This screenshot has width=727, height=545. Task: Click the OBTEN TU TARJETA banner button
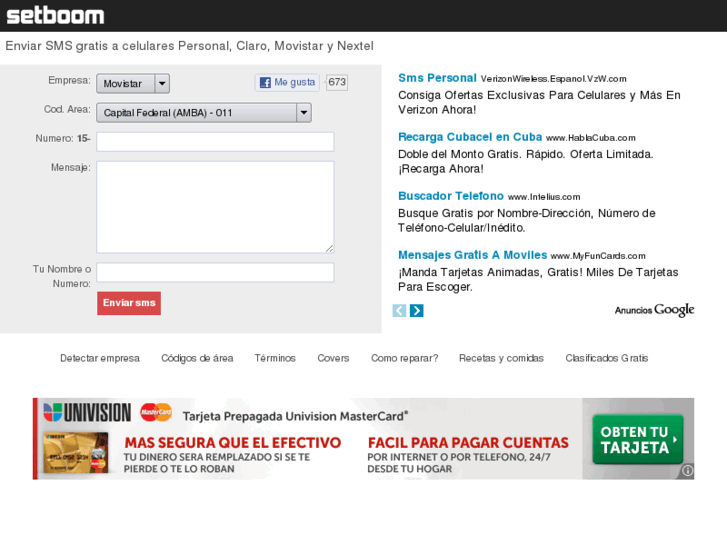(x=638, y=439)
